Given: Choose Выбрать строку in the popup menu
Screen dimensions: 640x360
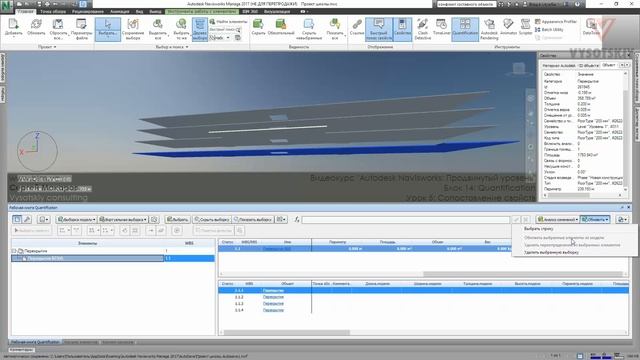Looking at the screenshot, I should (x=539, y=229).
